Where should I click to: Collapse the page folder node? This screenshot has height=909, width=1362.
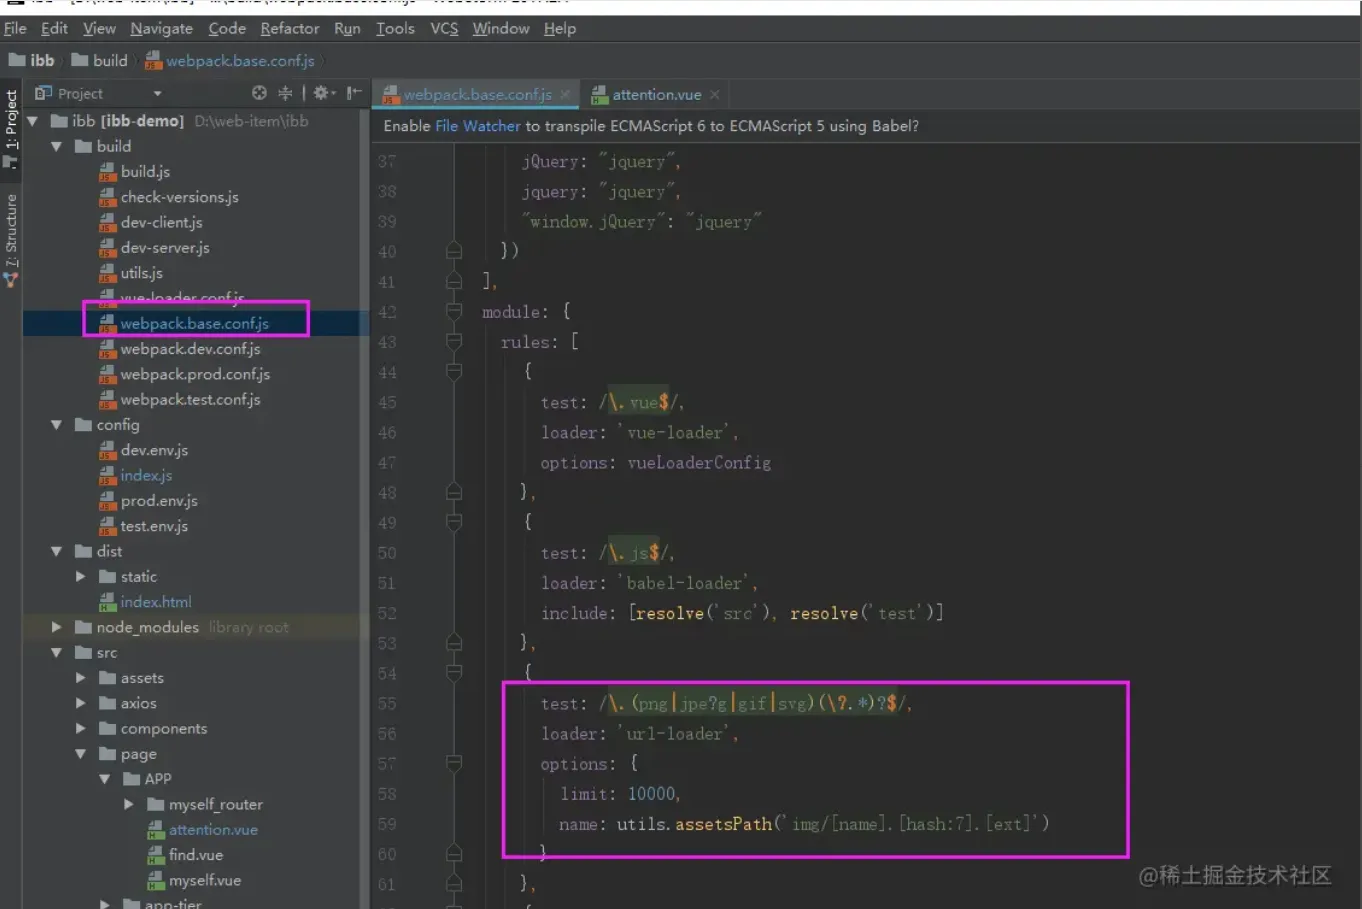click(81, 754)
